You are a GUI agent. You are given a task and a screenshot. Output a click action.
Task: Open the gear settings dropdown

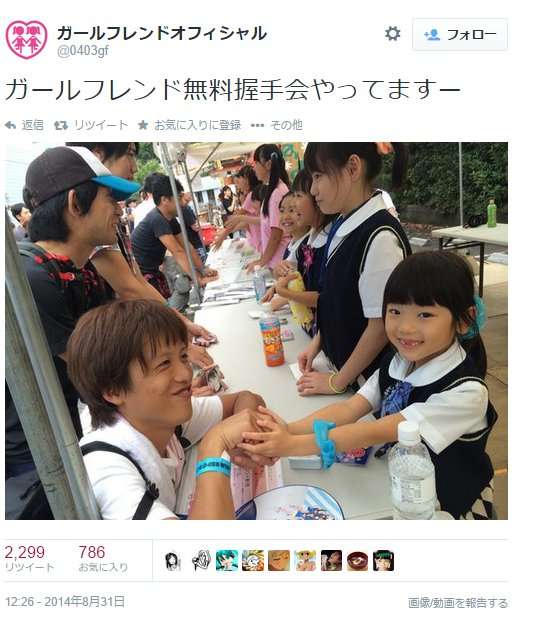[392, 34]
